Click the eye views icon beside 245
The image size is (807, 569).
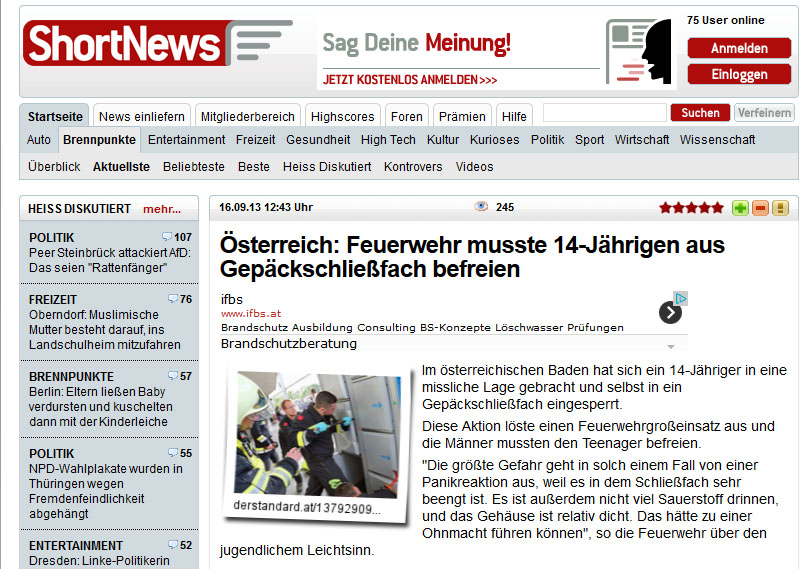pyautogui.click(x=481, y=206)
